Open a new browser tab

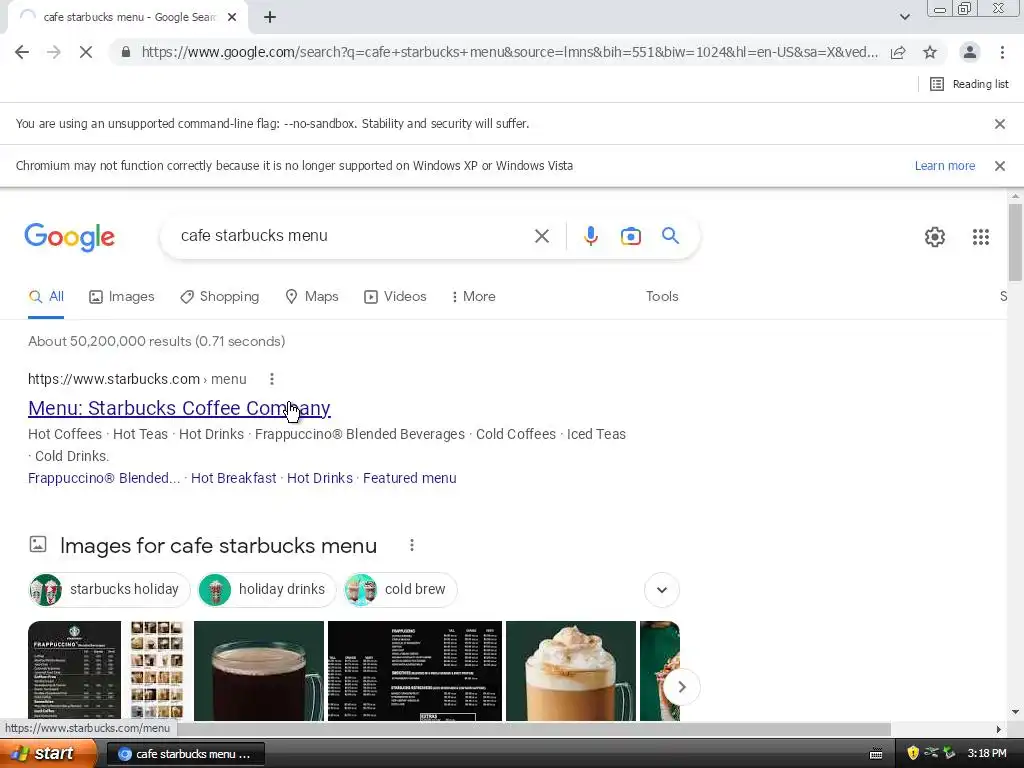(x=270, y=18)
